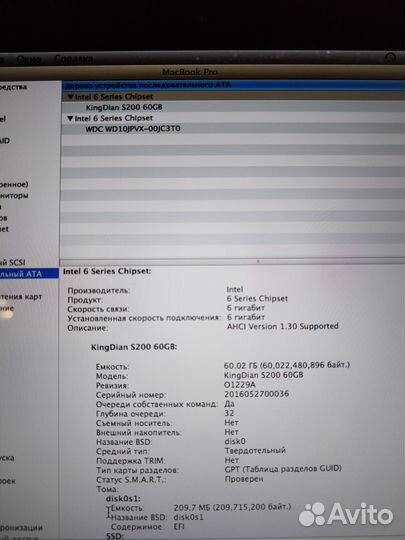Viewport: 405px width, 540px height.
Task: Click the Съемный носитель value Нет
Action: coord(231,422)
